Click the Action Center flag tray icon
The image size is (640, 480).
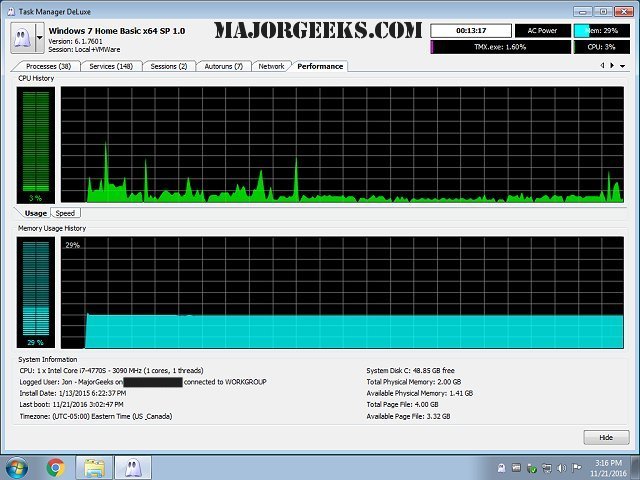point(576,468)
